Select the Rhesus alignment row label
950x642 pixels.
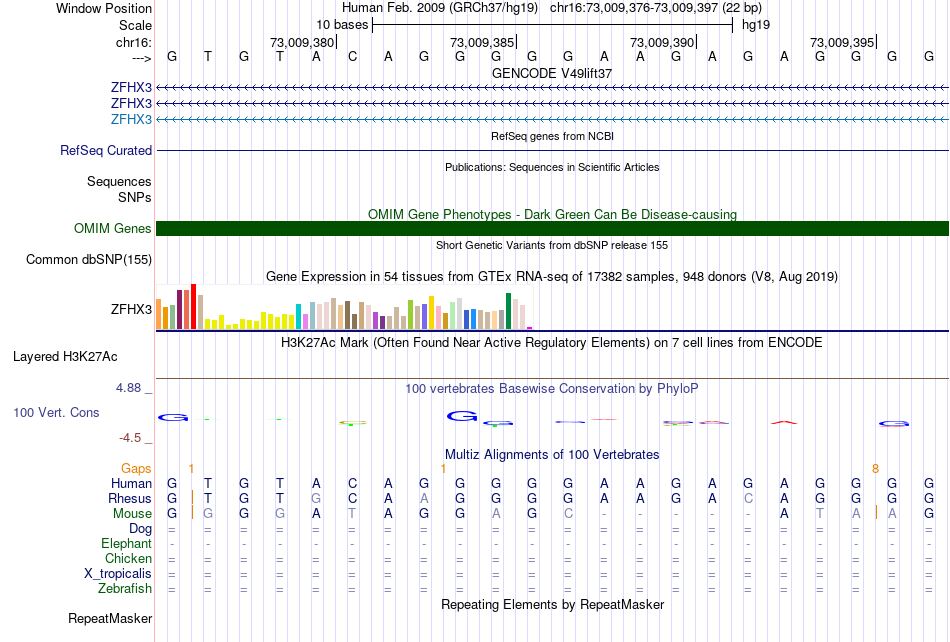pos(130,498)
